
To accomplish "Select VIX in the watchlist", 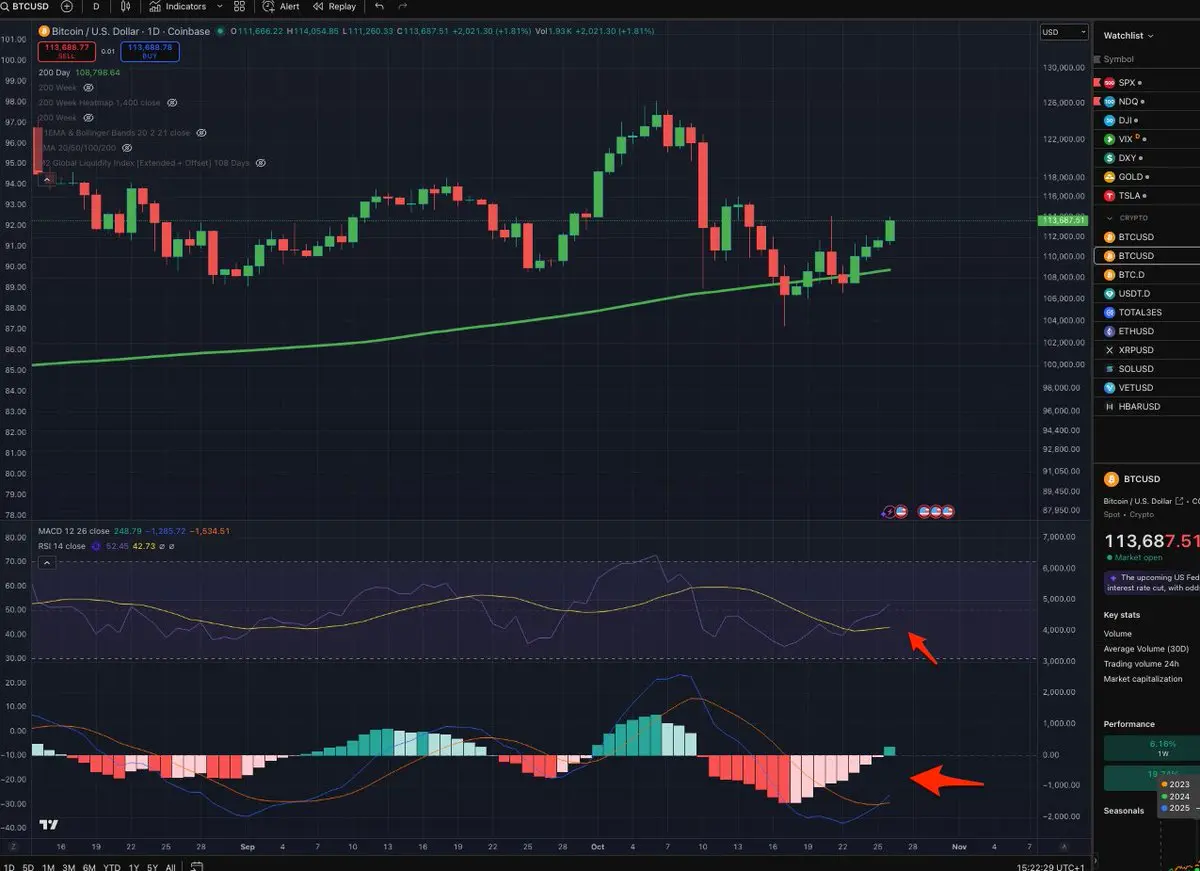I will pos(1147,139).
